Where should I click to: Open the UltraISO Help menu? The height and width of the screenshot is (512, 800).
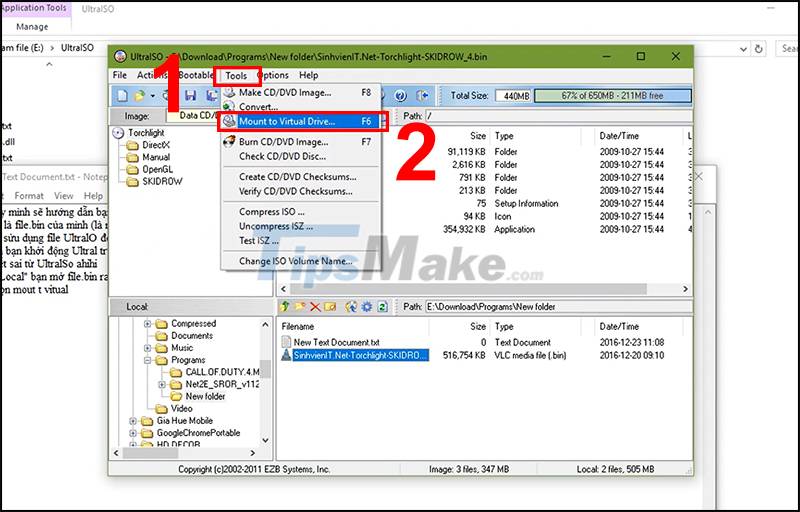point(309,75)
